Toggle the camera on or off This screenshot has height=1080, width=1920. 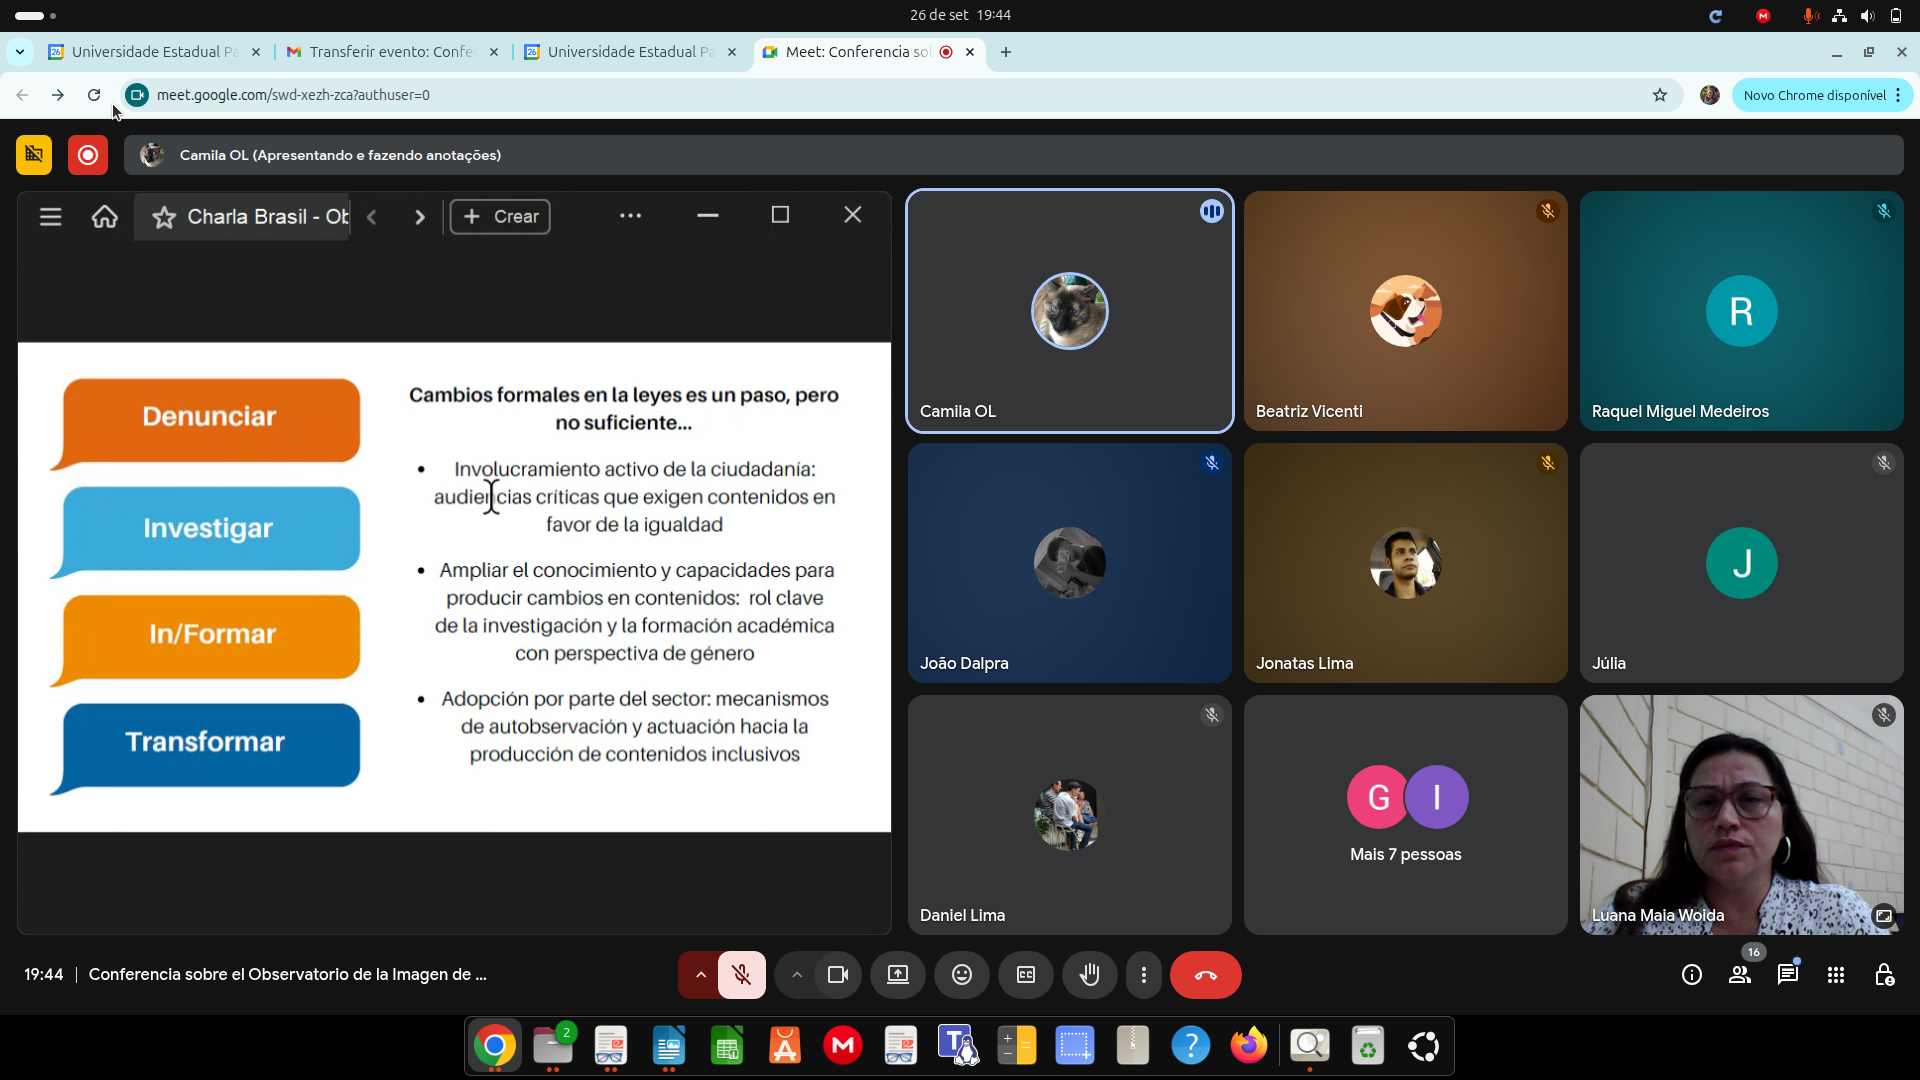[838, 975]
